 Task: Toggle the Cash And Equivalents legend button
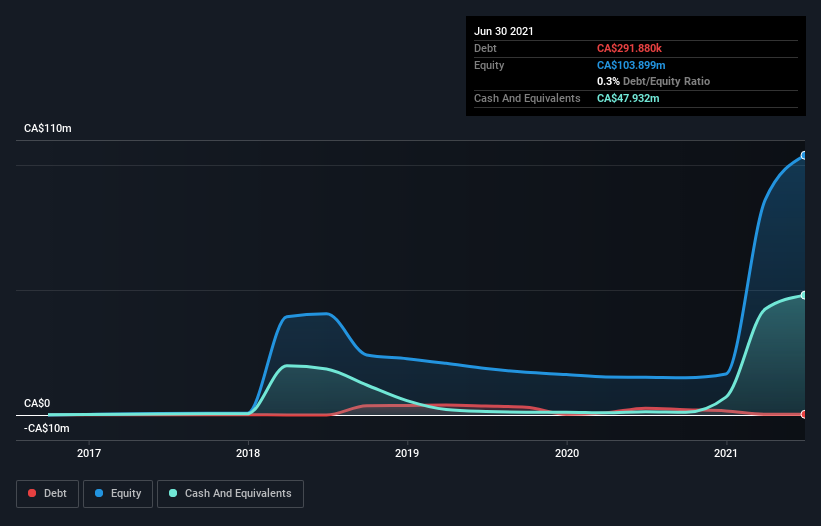(x=230, y=494)
